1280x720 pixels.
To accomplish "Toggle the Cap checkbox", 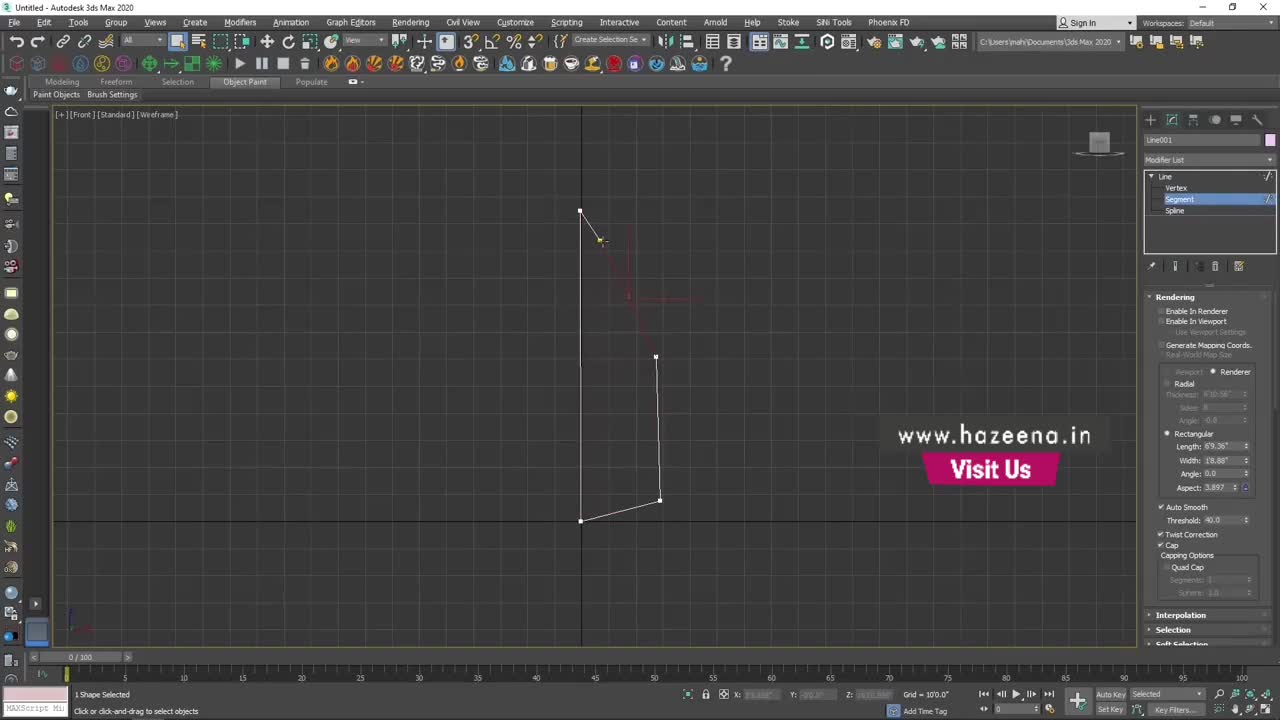I will (x=1161, y=545).
